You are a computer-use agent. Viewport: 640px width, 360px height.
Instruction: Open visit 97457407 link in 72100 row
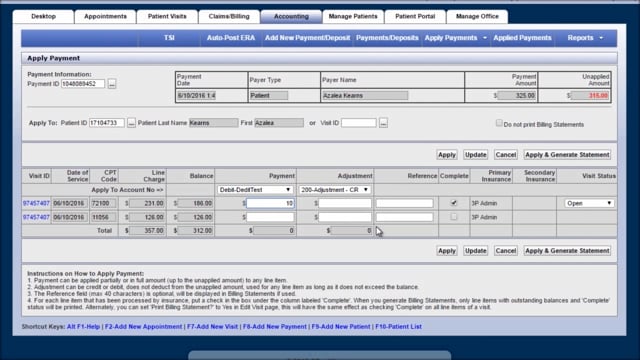click(x=36, y=203)
